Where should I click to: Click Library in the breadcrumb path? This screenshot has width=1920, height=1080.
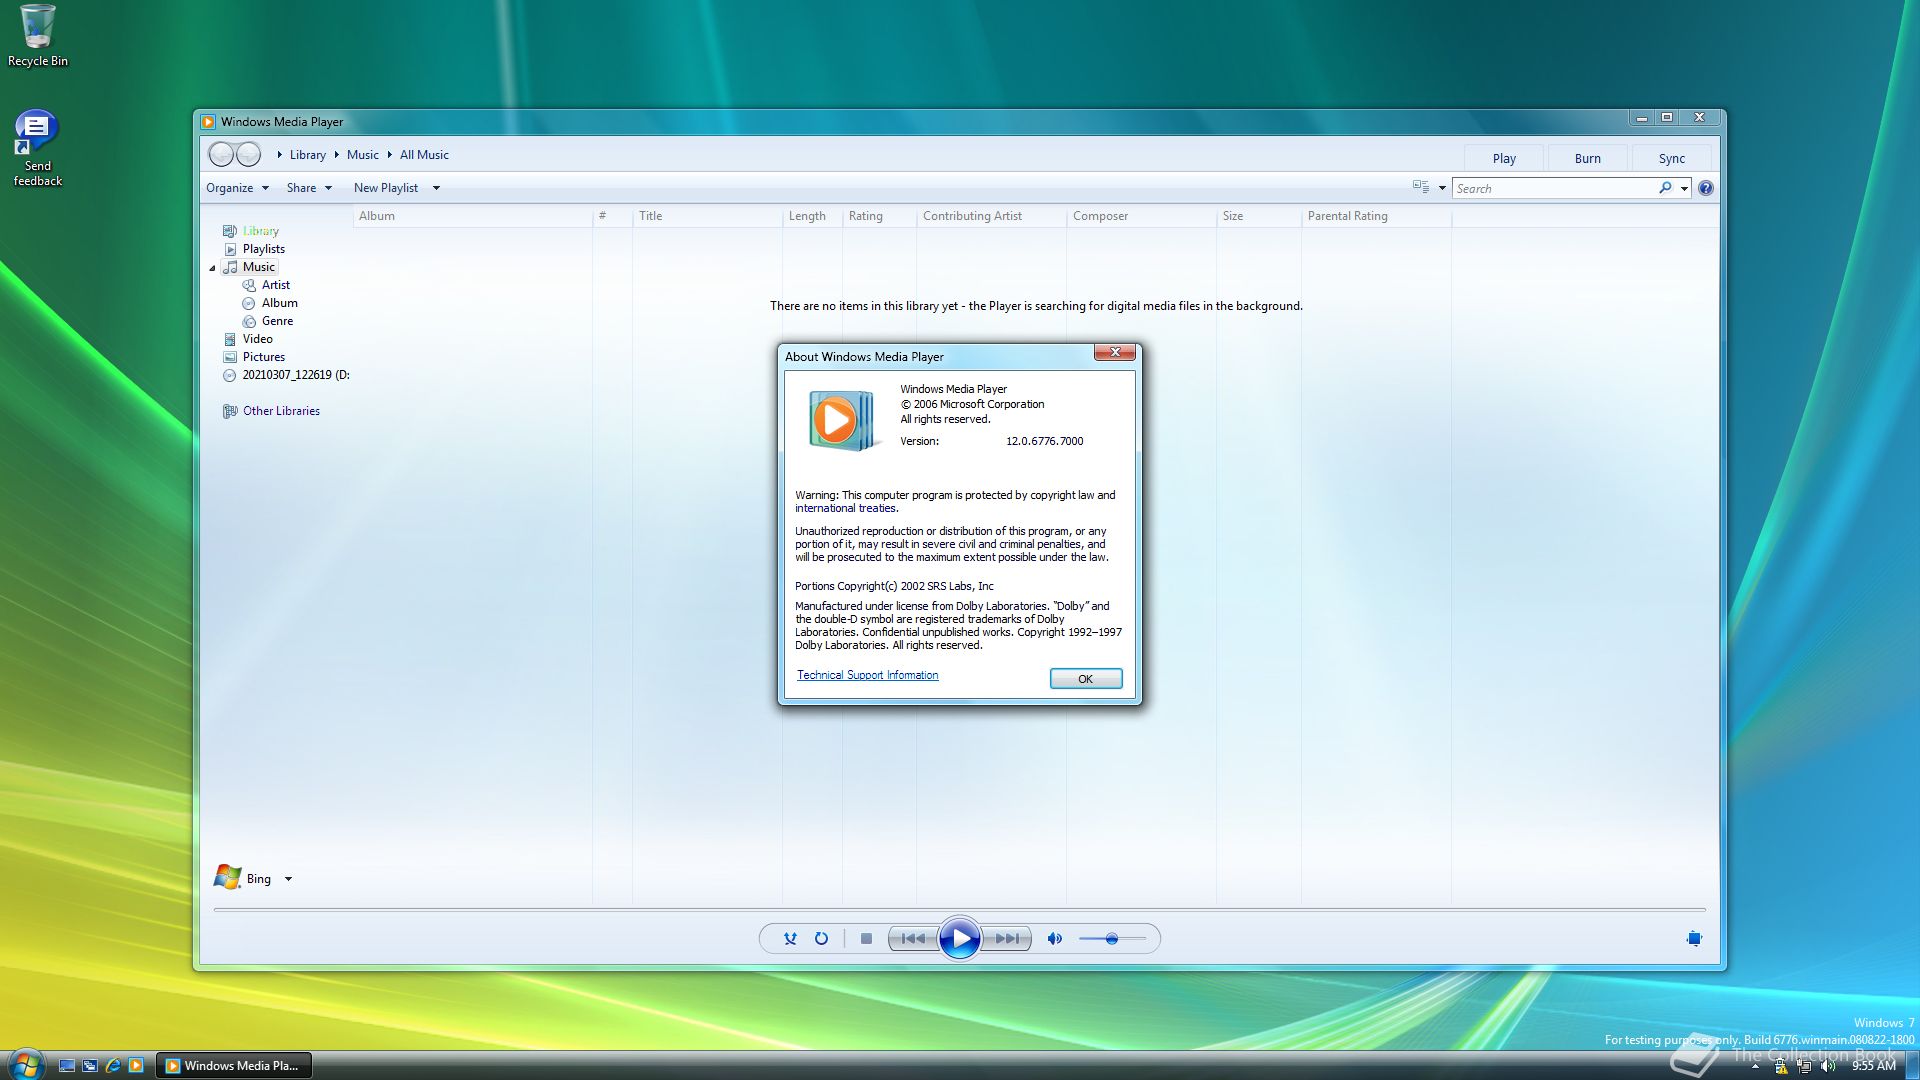pyautogui.click(x=308, y=155)
